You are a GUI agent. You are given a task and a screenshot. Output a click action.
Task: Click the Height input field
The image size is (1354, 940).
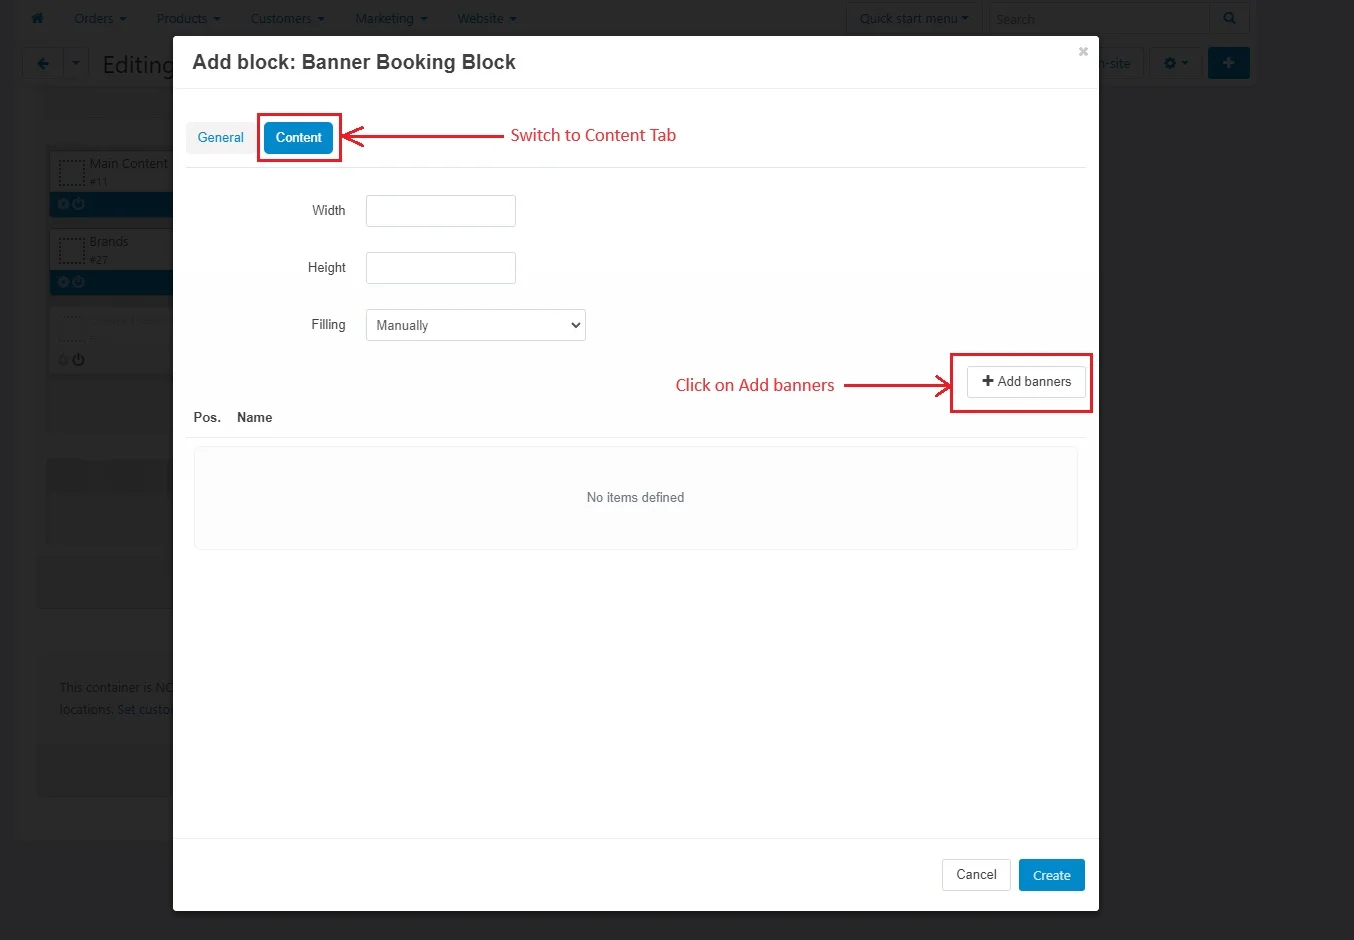coord(441,268)
